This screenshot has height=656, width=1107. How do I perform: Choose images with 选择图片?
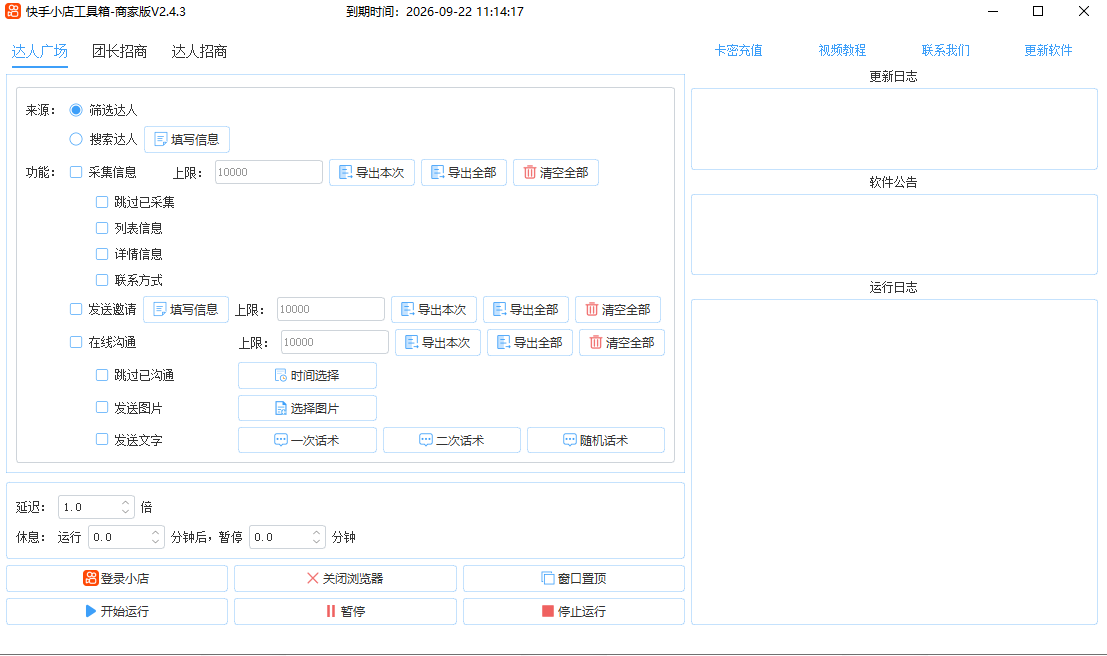point(307,408)
